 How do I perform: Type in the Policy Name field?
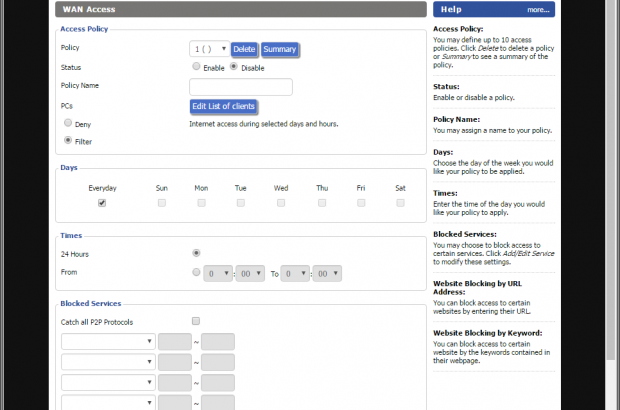click(240, 87)
